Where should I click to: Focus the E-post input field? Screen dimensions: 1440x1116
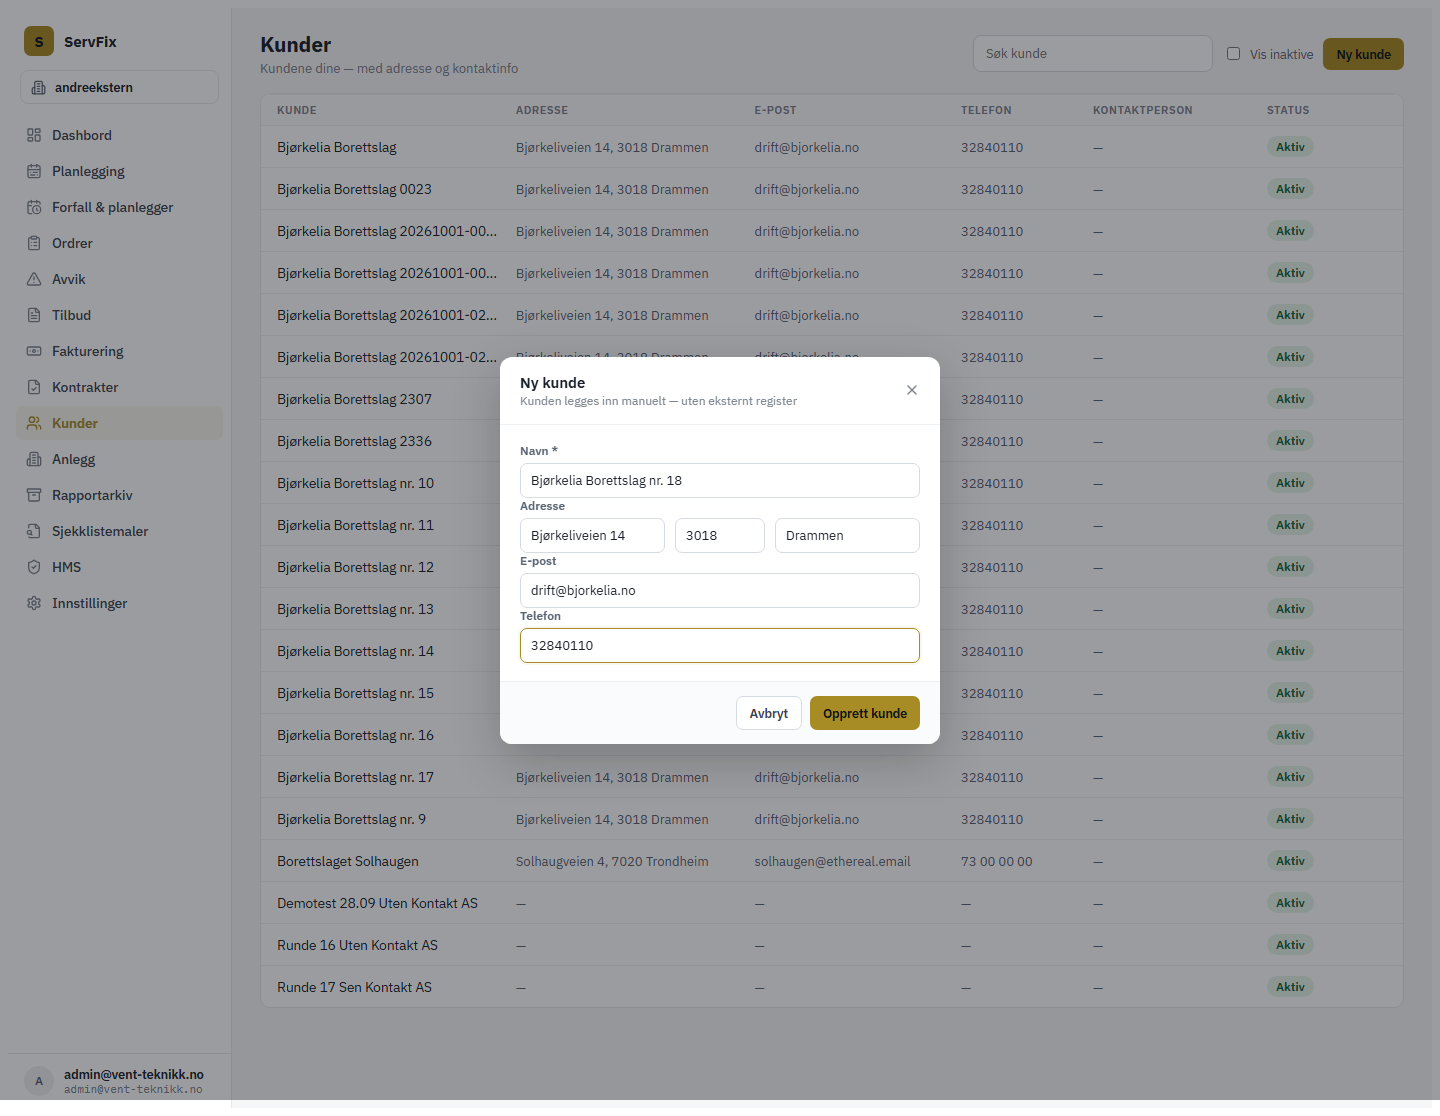[720, 590]
